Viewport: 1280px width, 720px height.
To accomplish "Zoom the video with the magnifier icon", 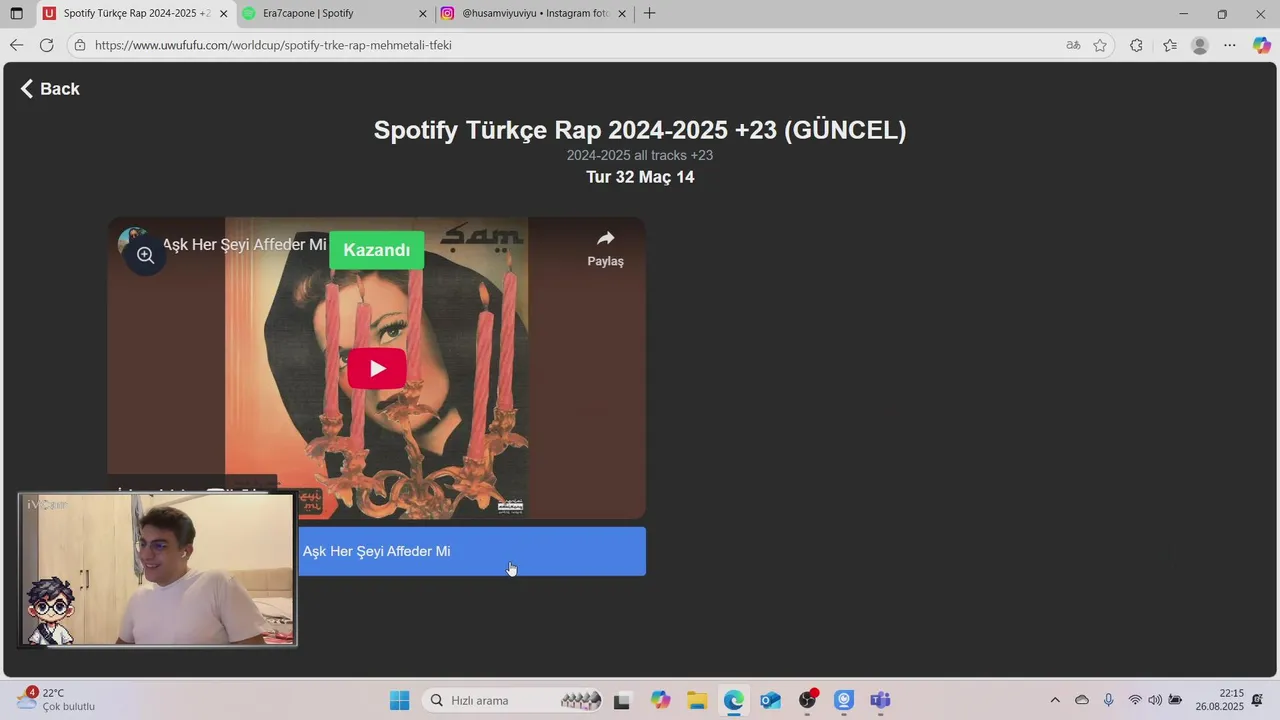I will coord(145,255).
